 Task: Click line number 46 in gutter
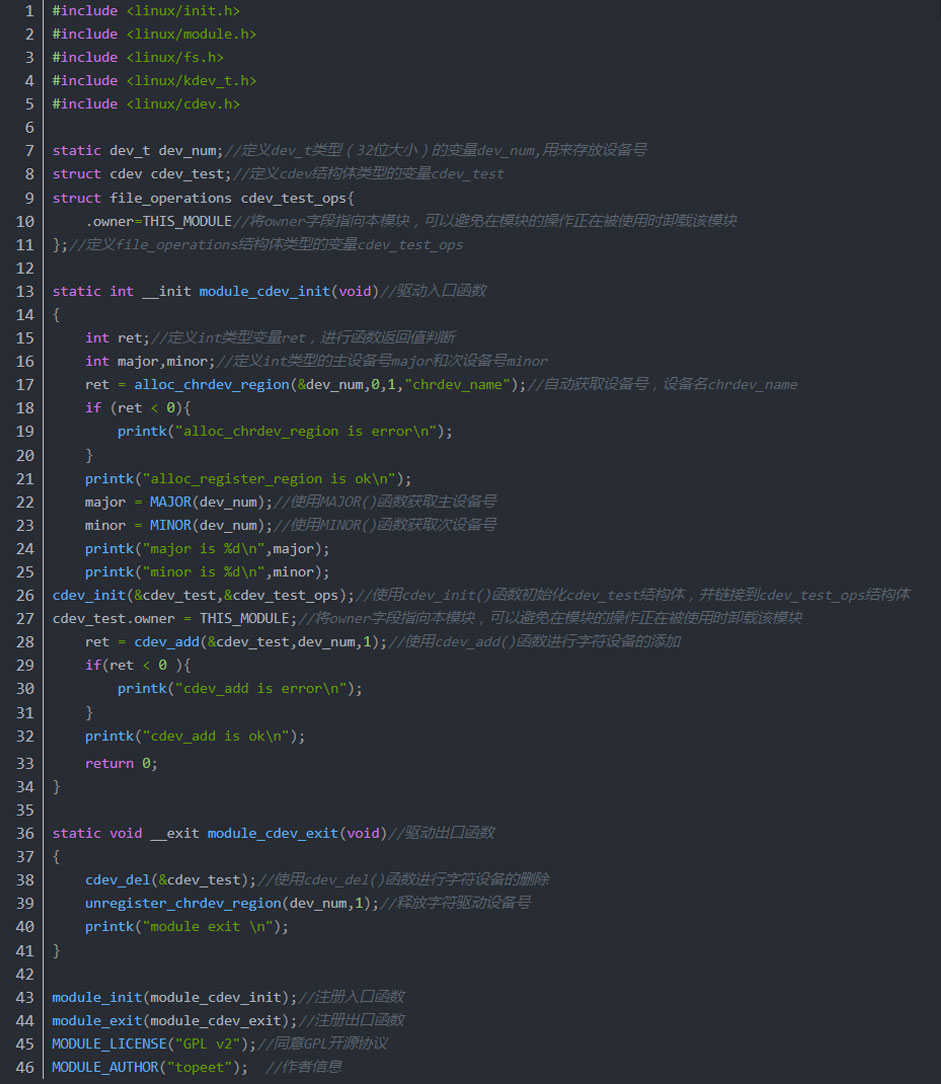[x=25, y=1067]
